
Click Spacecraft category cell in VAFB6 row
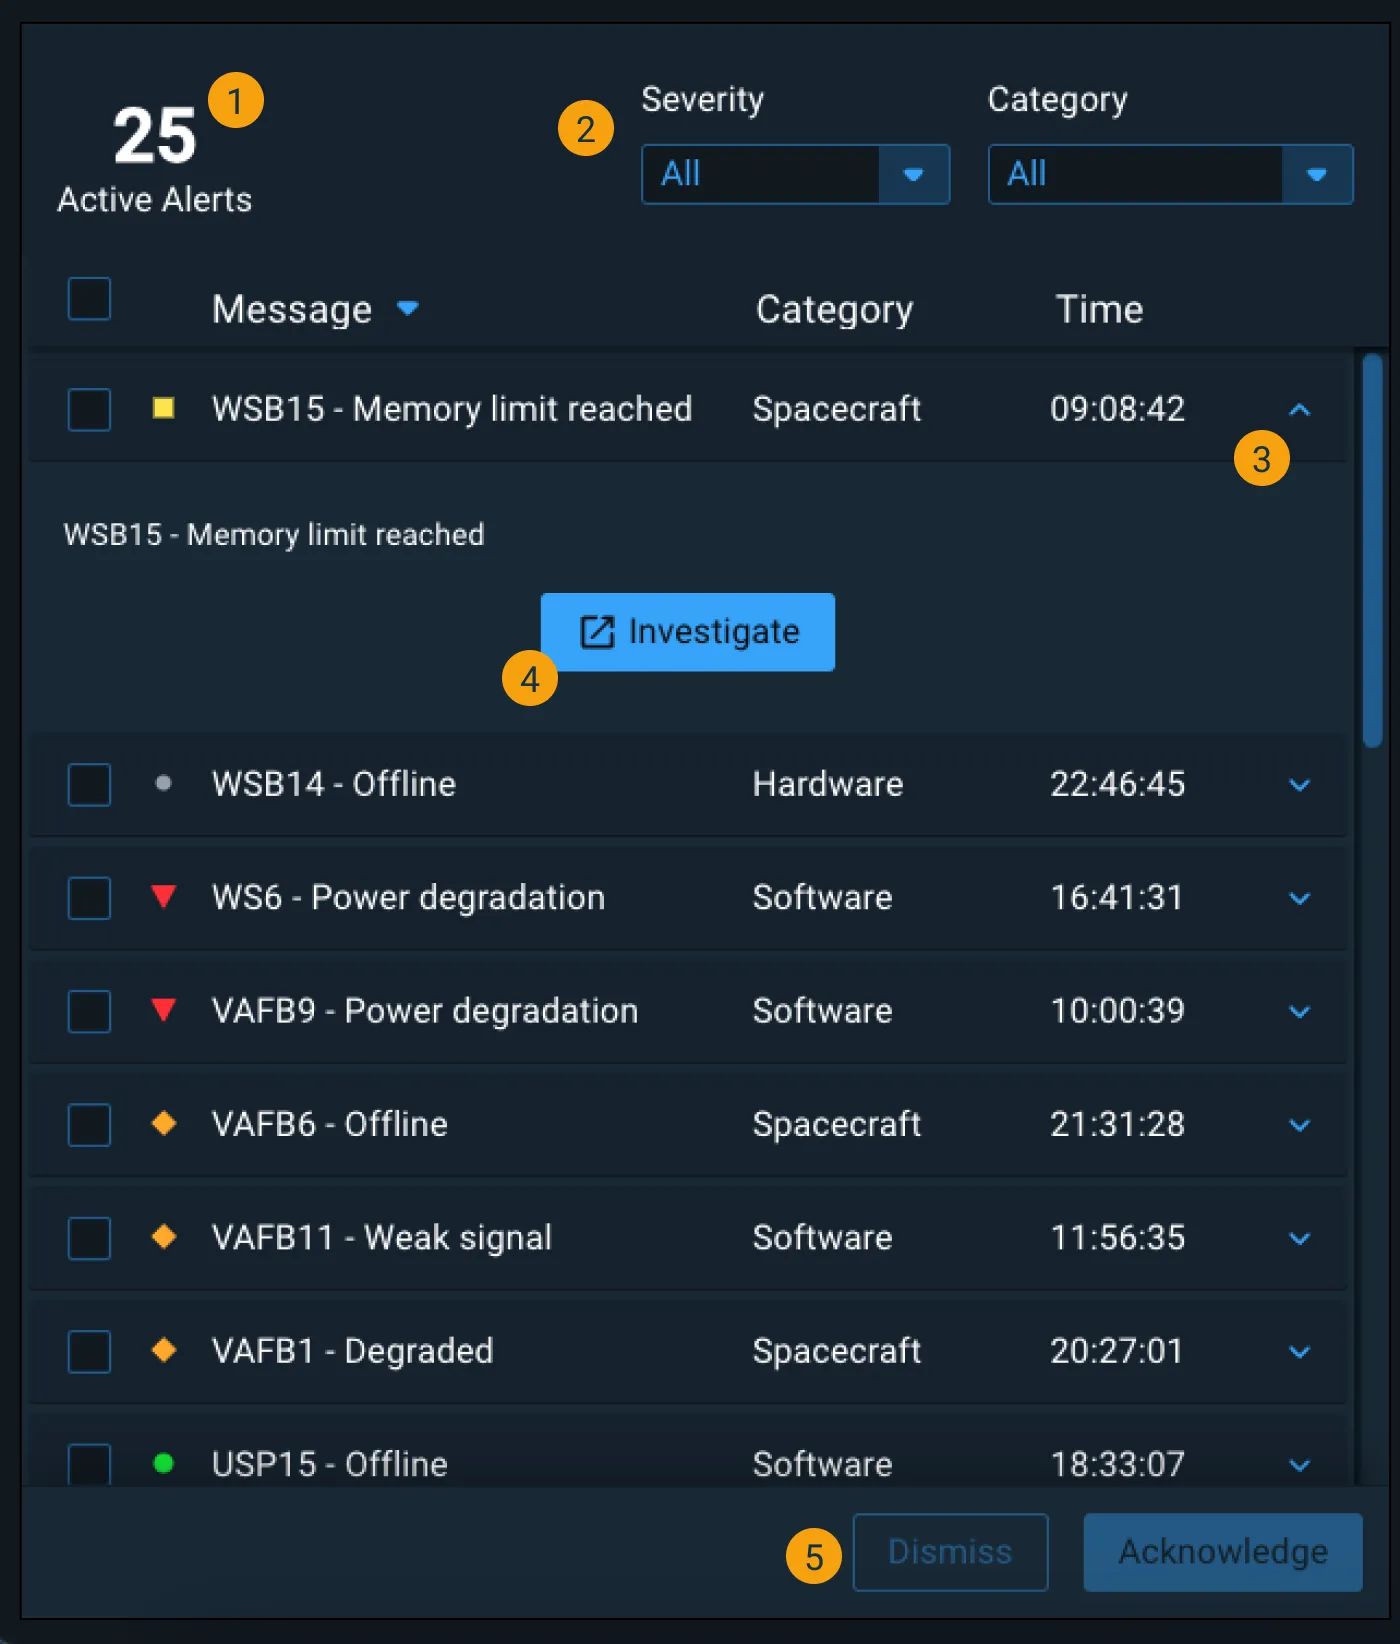point(837,1124)
